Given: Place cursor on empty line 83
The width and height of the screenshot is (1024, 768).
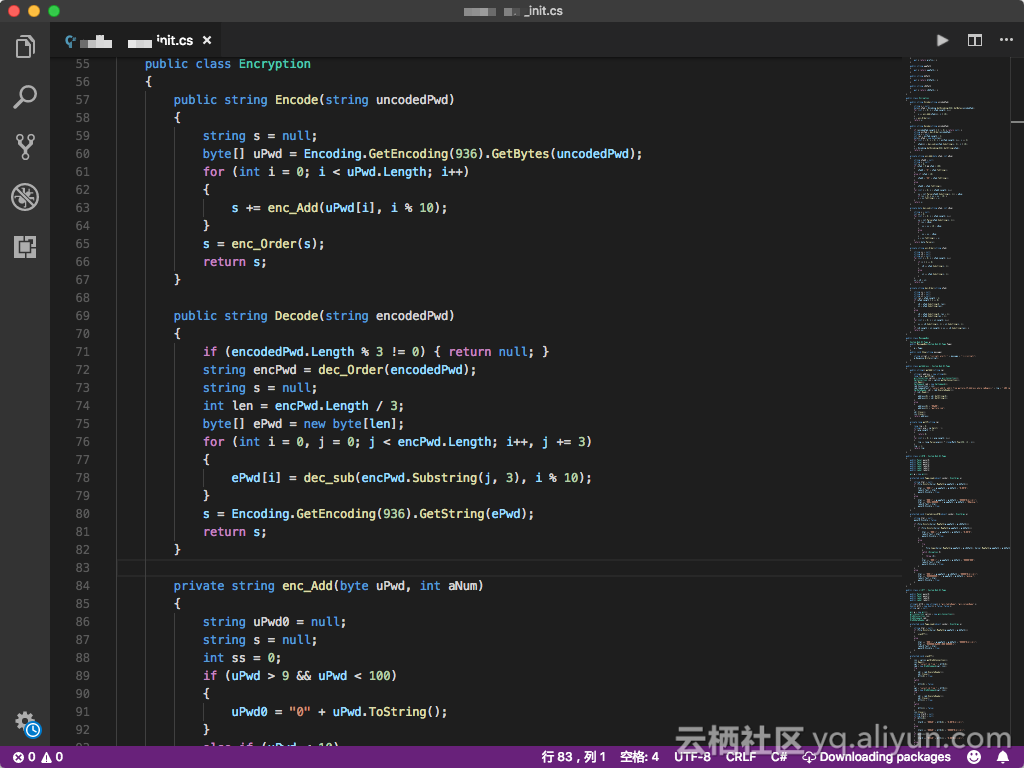Looking at the screenshot, I should point(509,568).
